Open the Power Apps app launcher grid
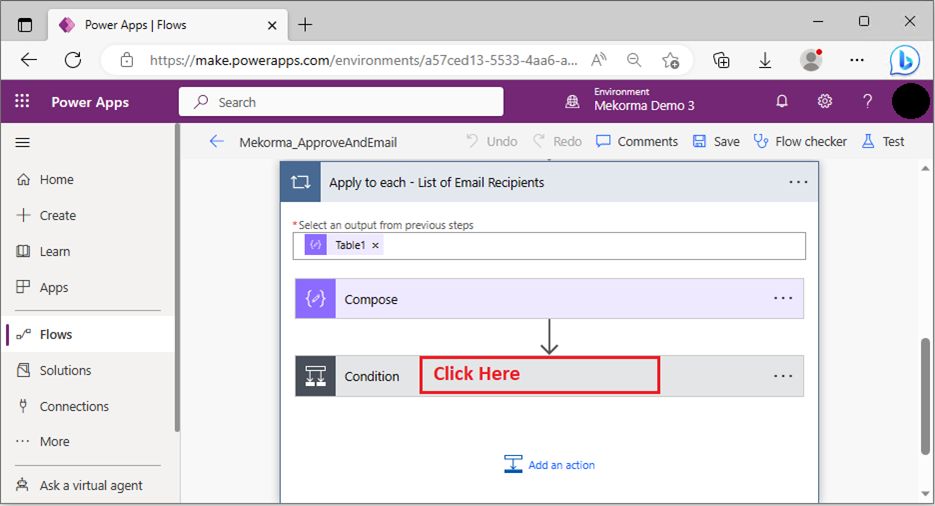935x506 pixels. coord(22,101)
